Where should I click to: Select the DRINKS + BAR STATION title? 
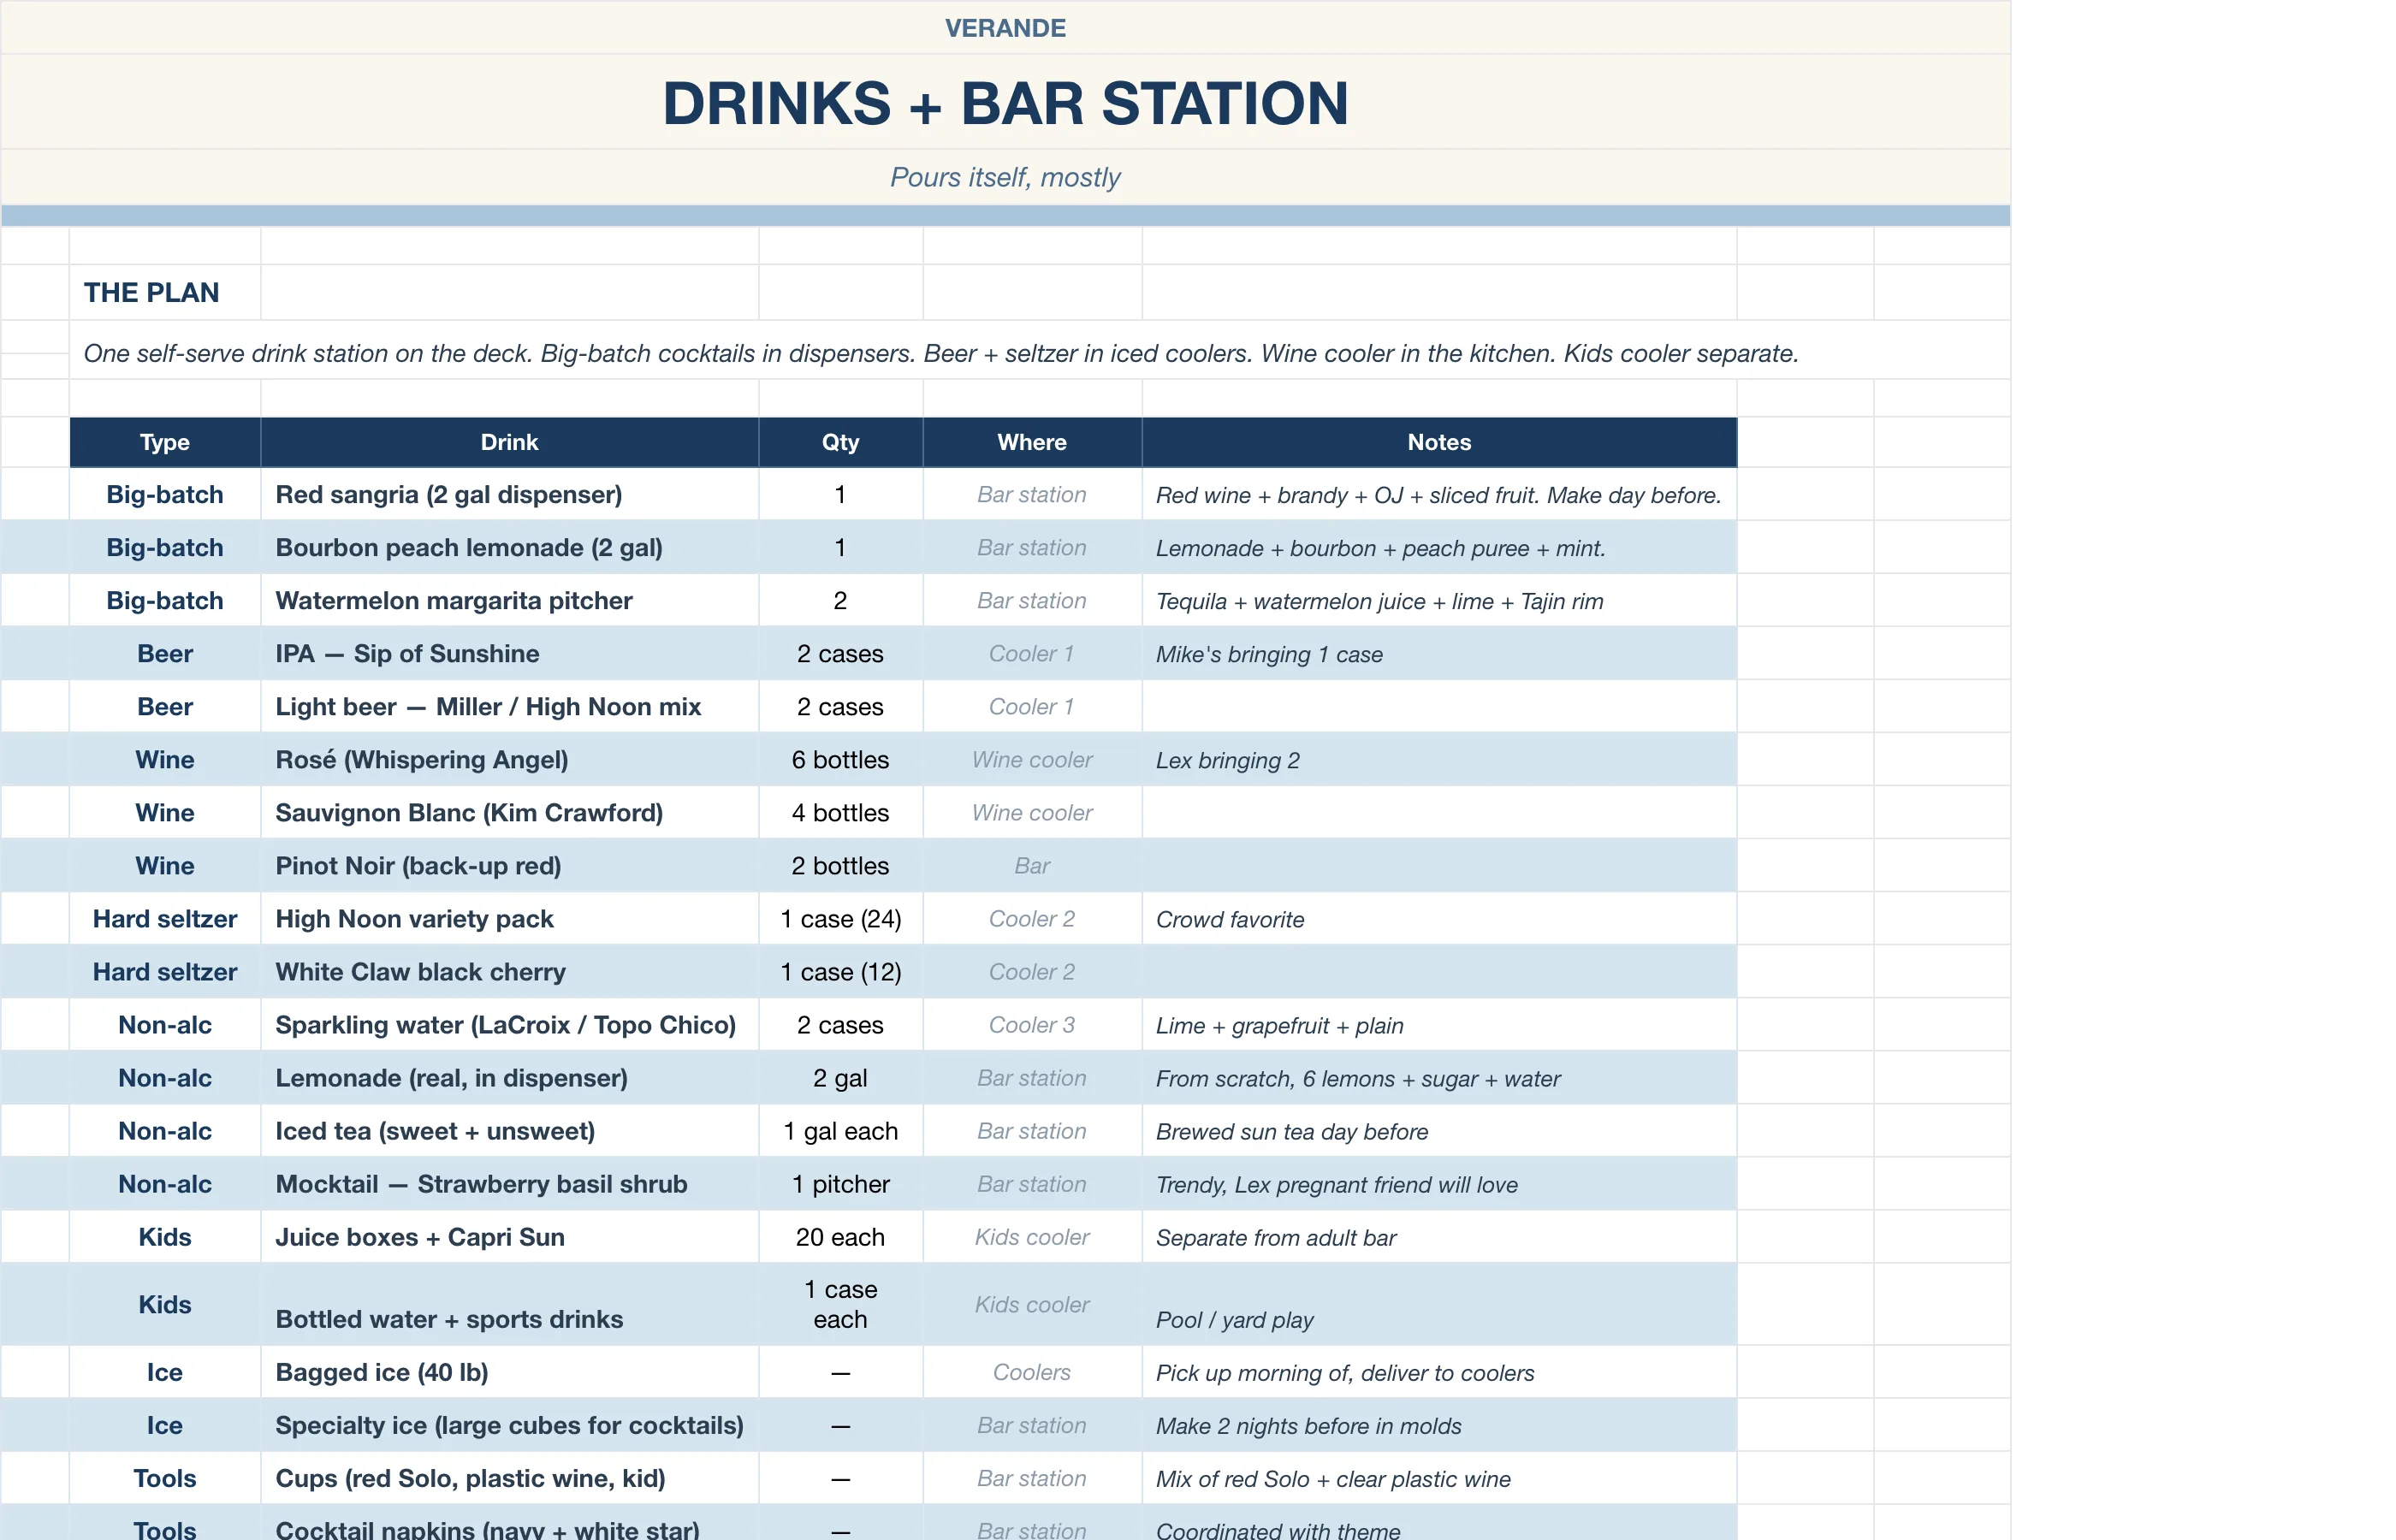pos(1005,103)
